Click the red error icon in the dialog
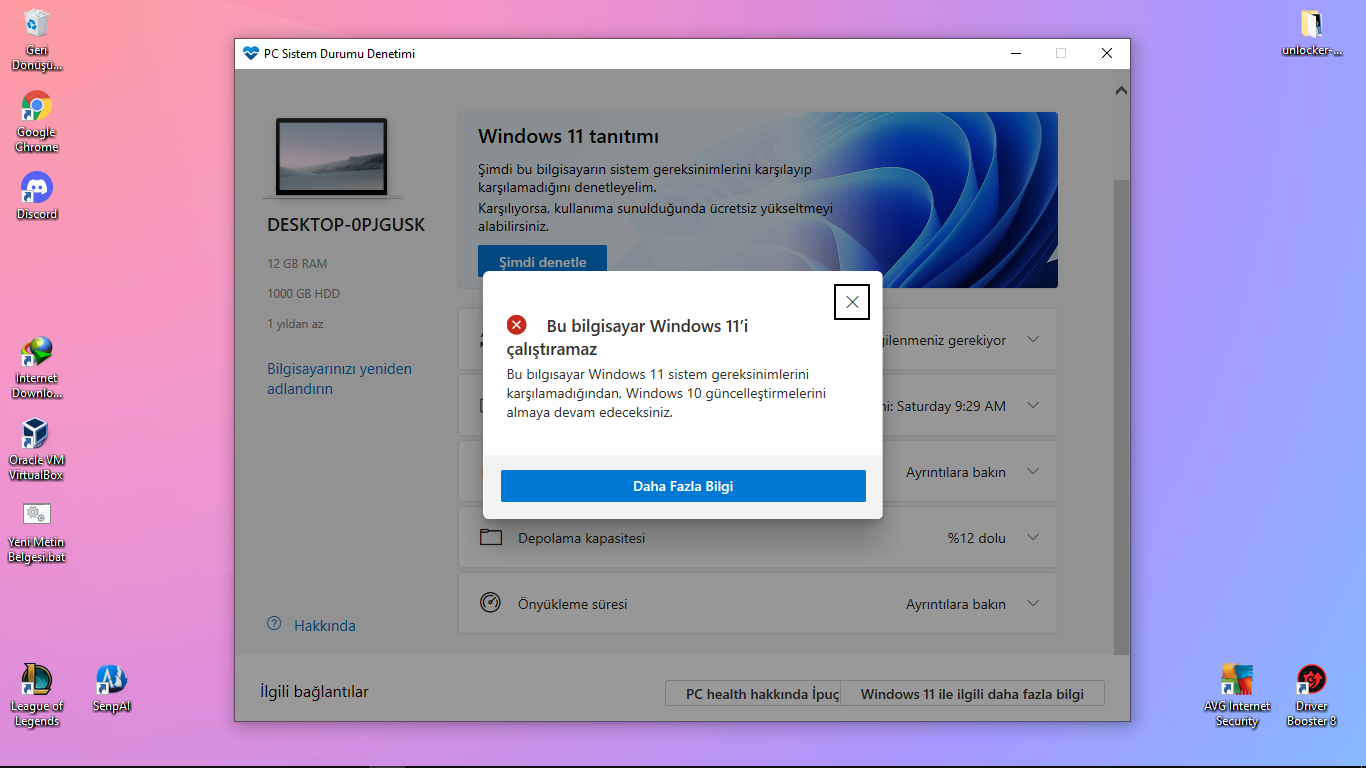Image resolution: width=1366 pixels, height=768 pixels. point(516,325)
